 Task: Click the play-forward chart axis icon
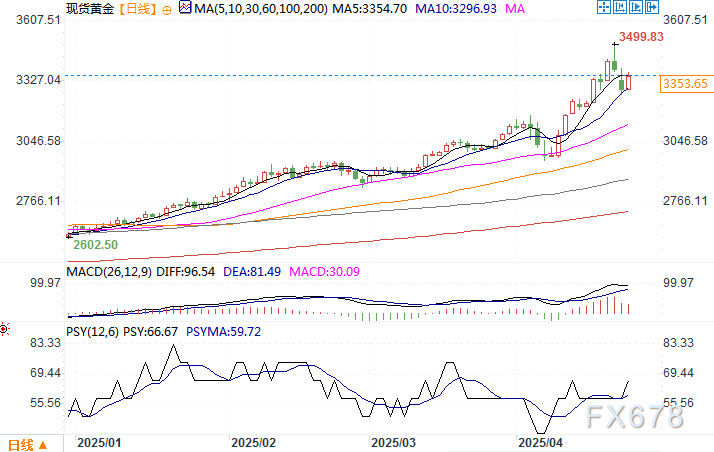[636, 7]
